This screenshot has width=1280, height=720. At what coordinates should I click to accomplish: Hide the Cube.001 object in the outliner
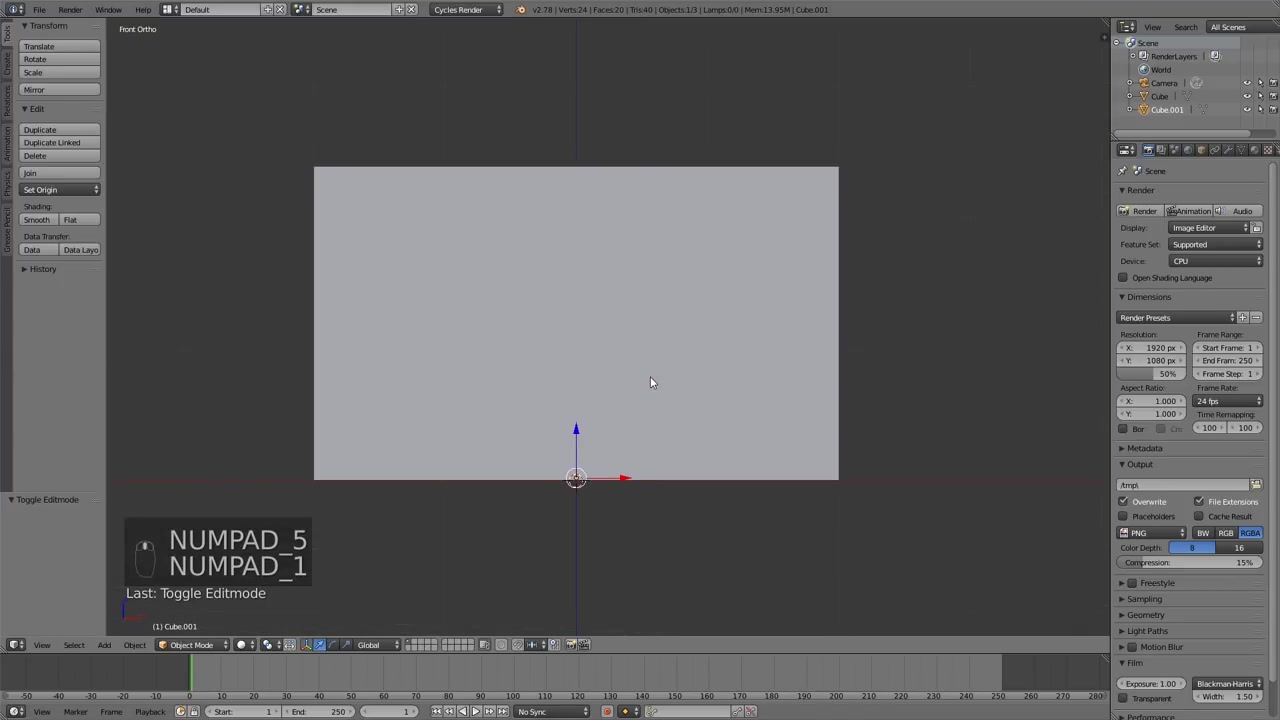[x=1247, y=109]
